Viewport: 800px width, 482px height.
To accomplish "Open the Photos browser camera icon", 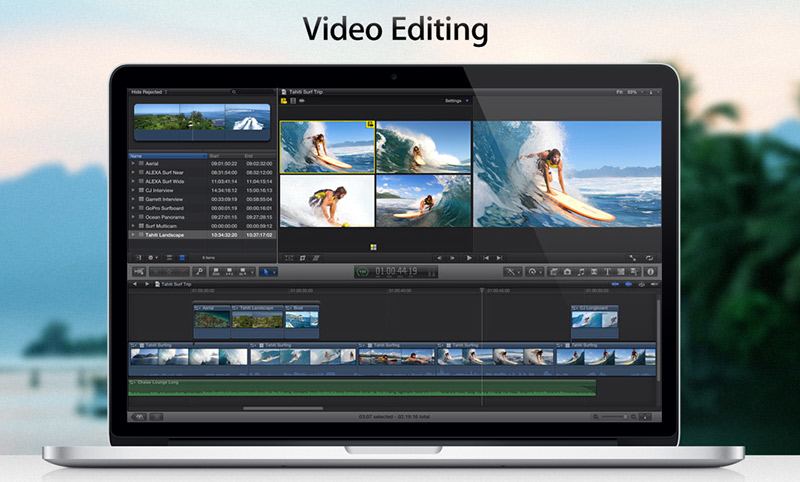I will click(x=567, y=272).
